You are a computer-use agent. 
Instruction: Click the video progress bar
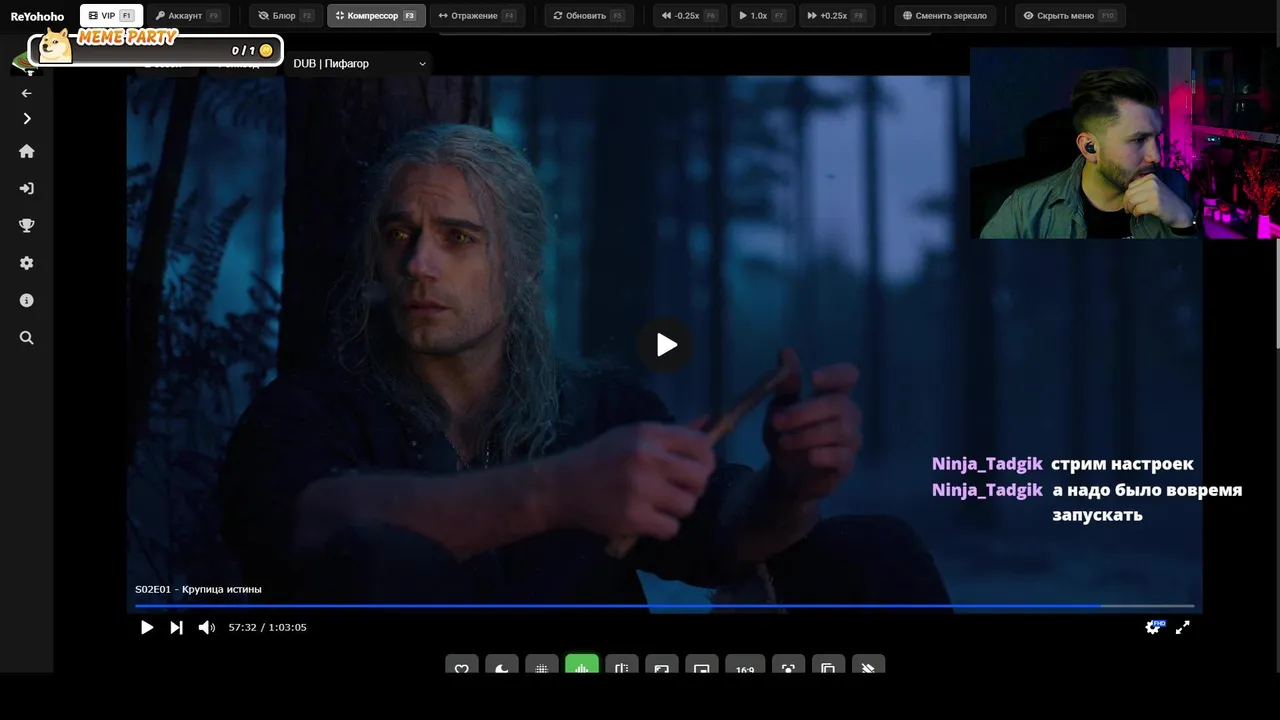[664, 606]
